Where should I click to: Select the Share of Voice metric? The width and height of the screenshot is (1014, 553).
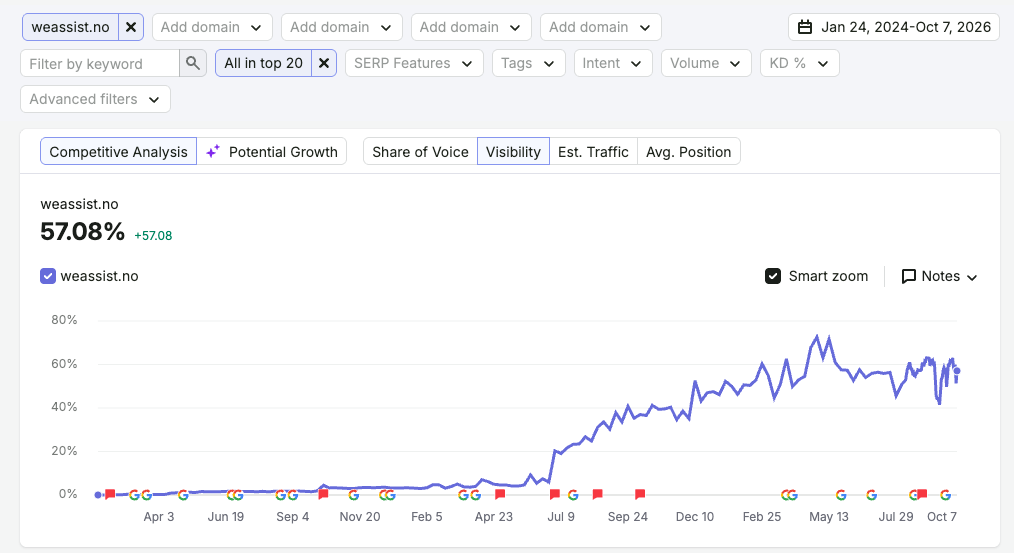coord(420,151)
